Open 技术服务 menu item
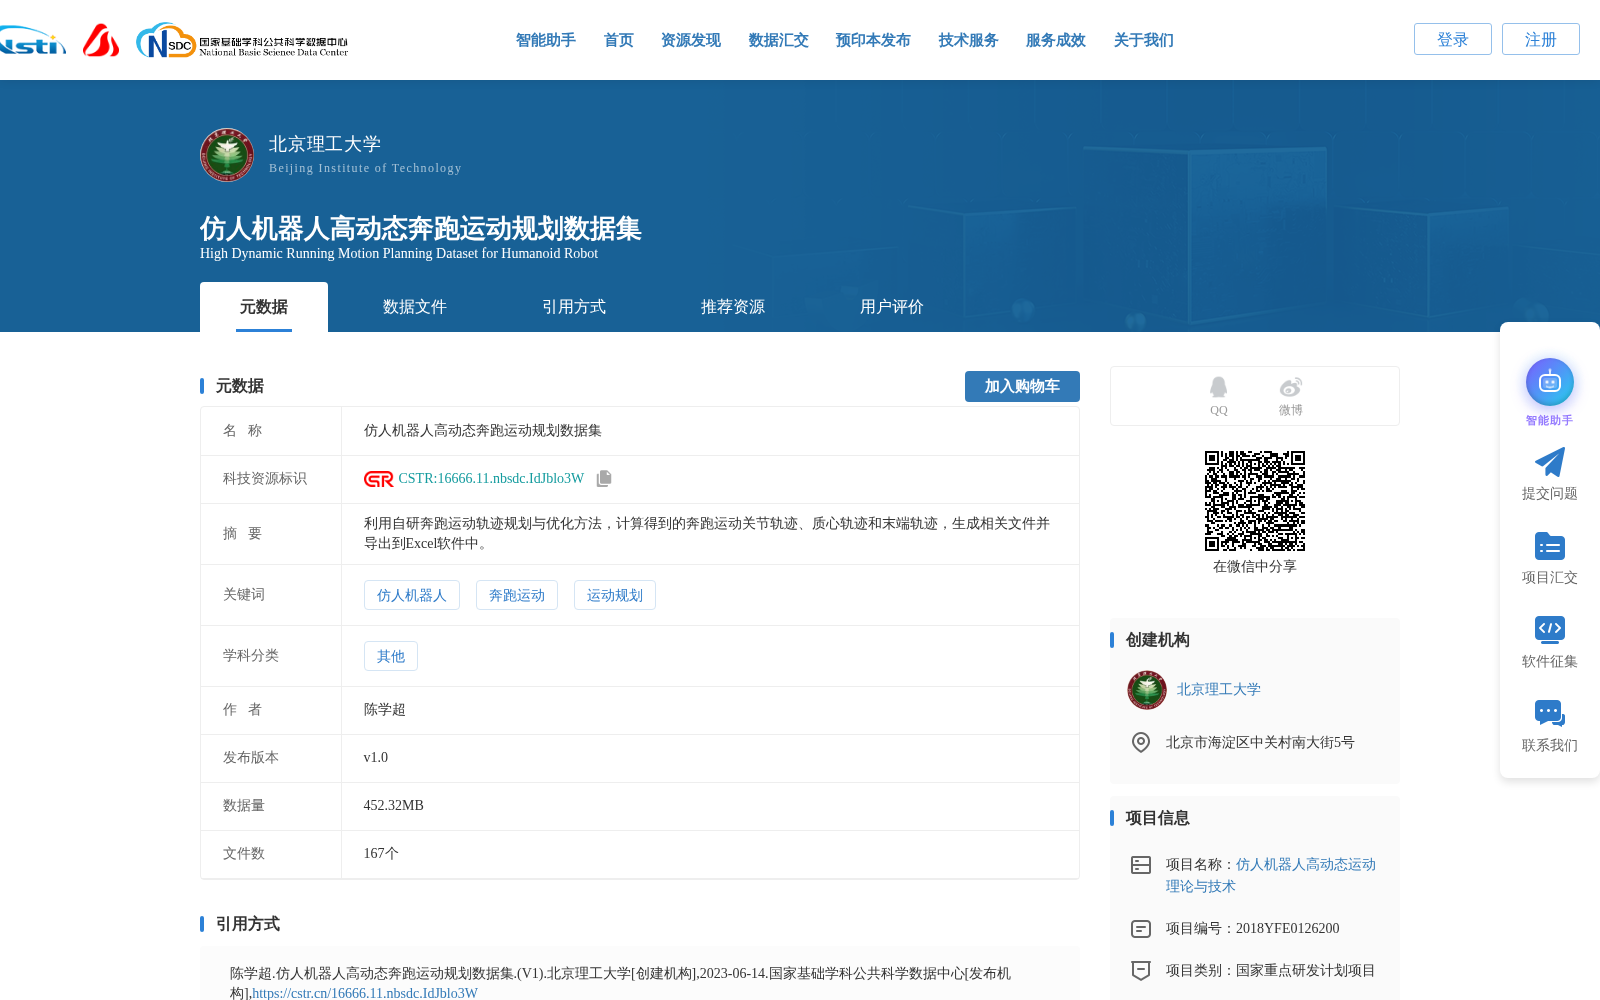This screenshot has height=1000, width=1600. (969, 40)
